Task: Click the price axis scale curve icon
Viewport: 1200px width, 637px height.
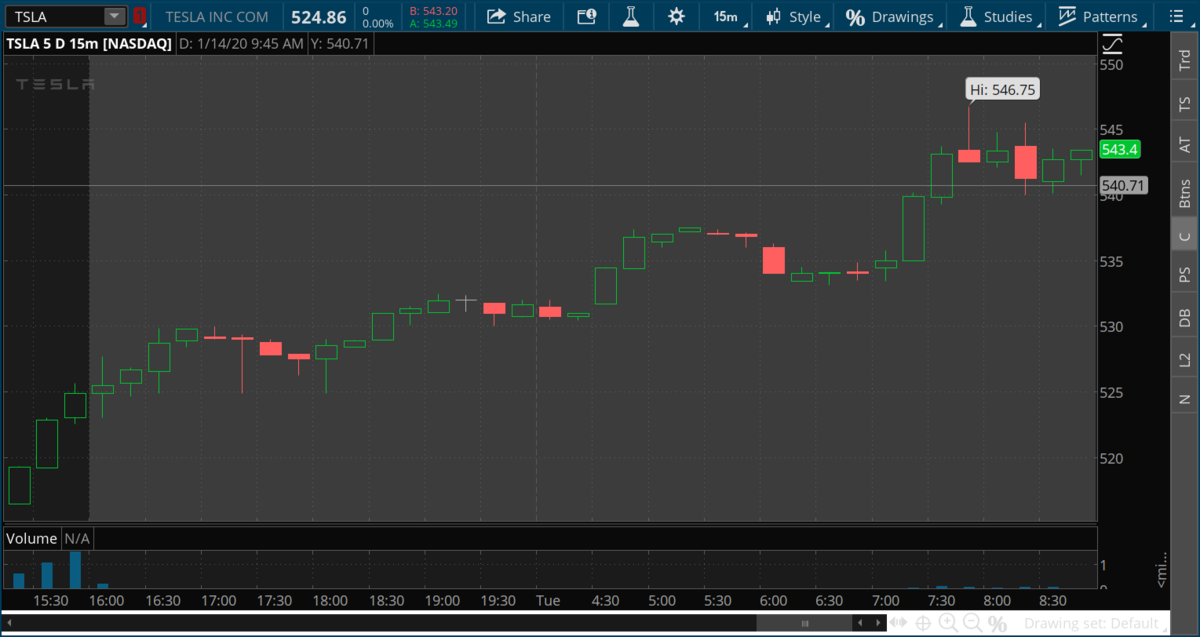Action: 1112,44
